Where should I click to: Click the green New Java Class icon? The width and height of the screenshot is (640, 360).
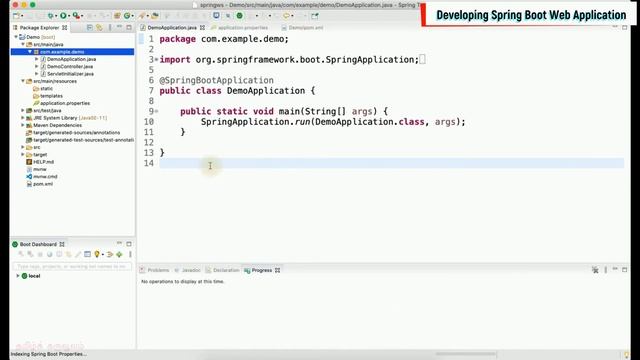(127, 16)
